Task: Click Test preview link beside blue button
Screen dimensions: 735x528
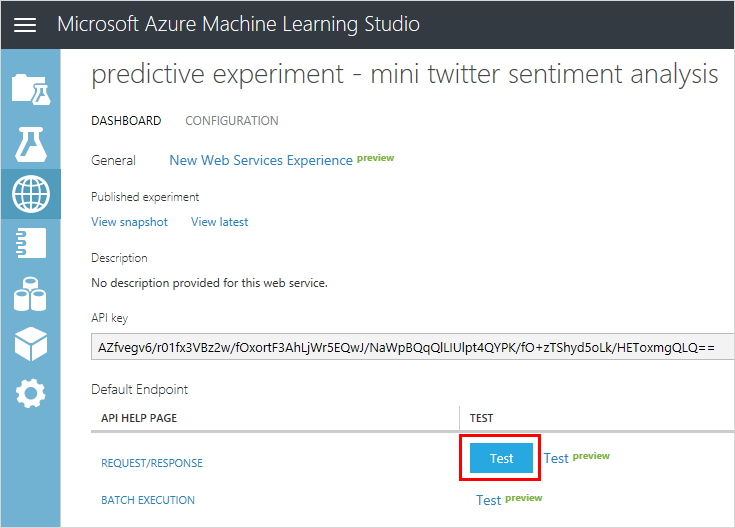Action: click(x=557, y=458)
